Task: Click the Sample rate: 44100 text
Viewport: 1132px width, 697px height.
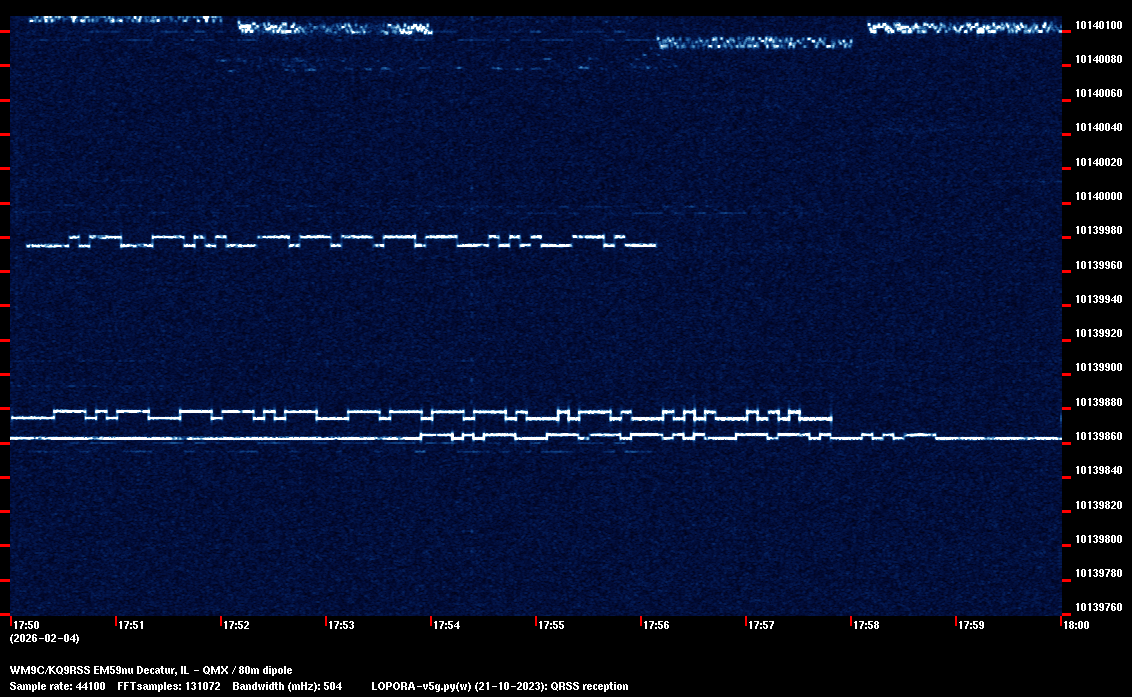Action: click(x=57, y=686)
